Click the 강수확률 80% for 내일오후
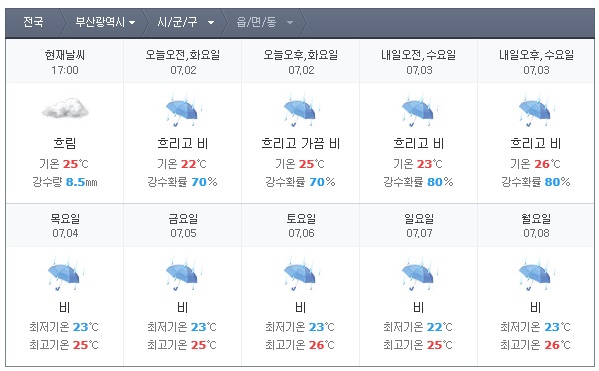Viewport: 599px width, 371px height. click(x=536, y=182)
